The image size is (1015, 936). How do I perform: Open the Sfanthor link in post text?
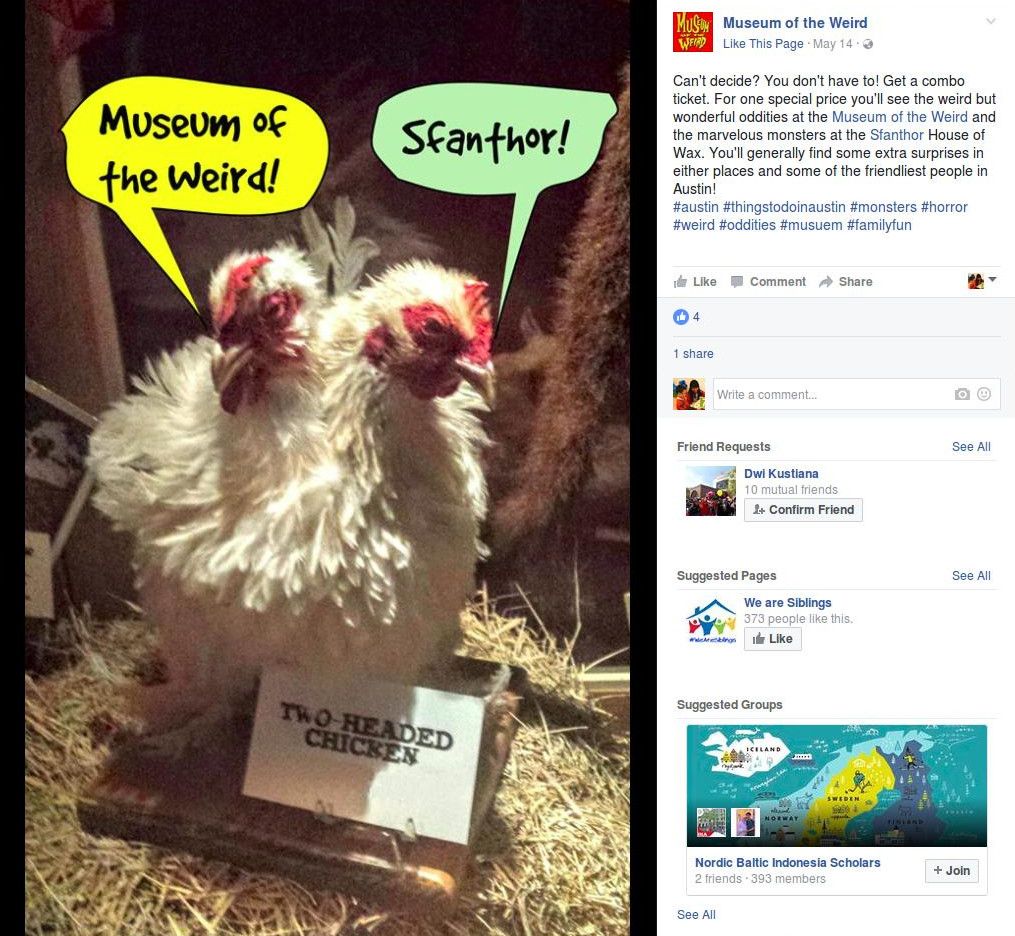[x=897, y=135]
